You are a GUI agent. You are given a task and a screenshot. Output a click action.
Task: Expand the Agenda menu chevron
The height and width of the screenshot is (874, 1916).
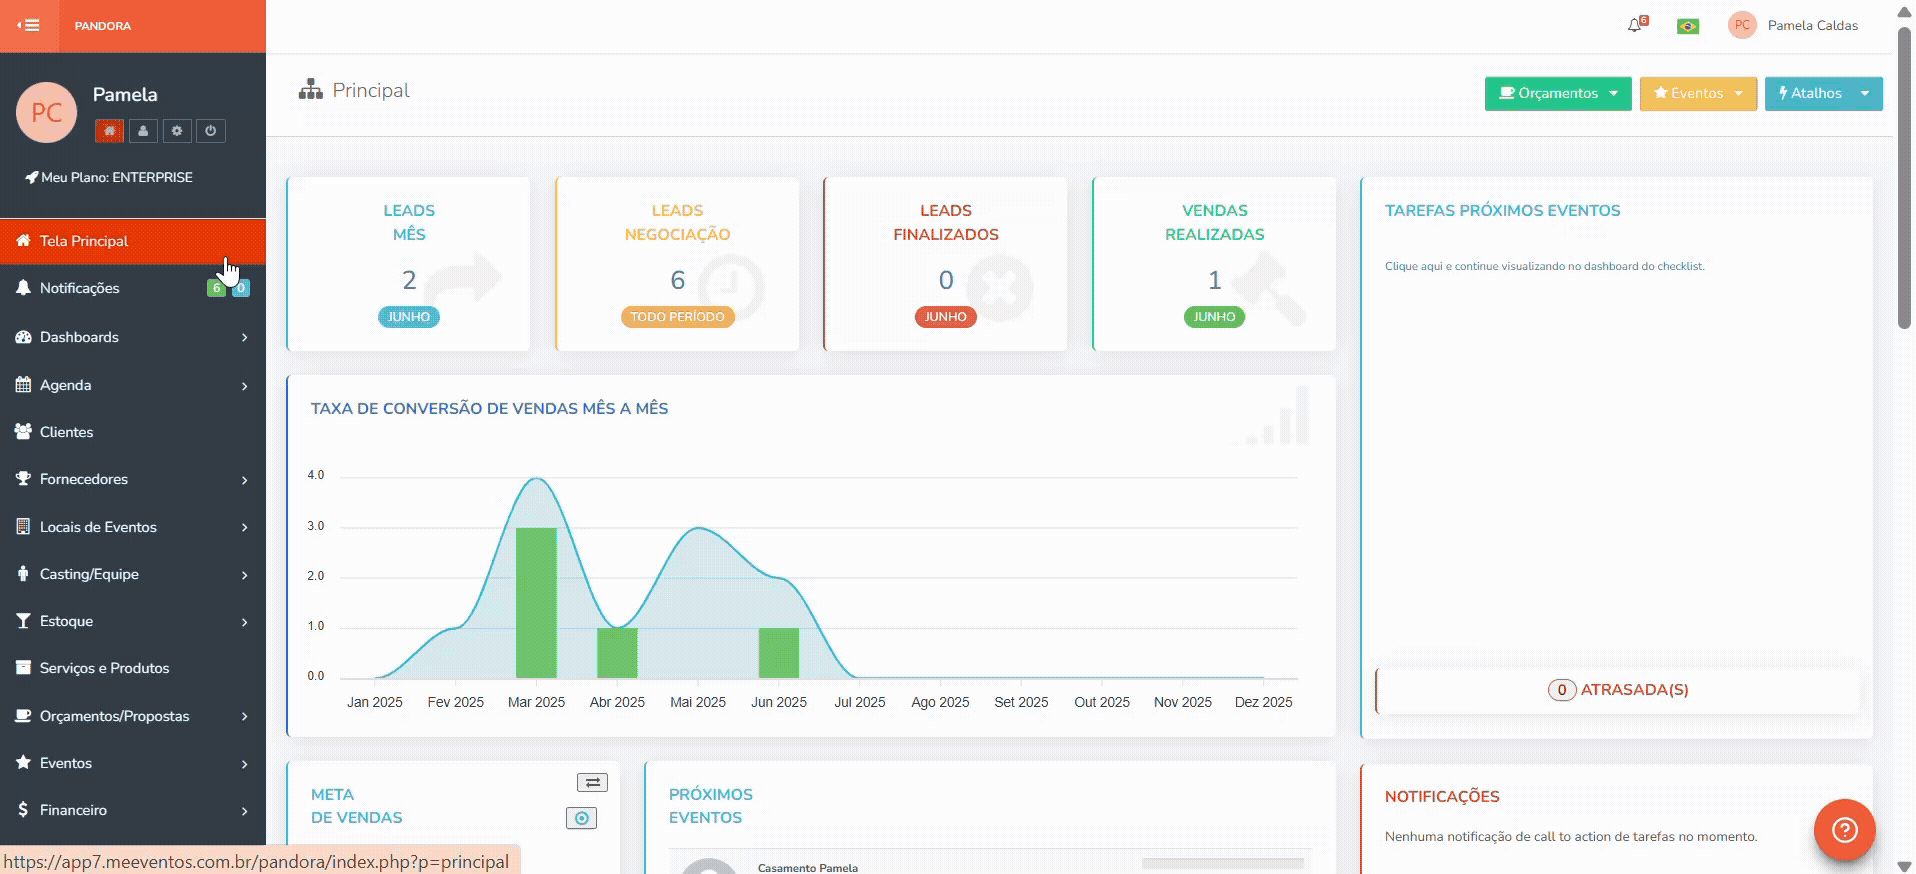pos(244,386)
